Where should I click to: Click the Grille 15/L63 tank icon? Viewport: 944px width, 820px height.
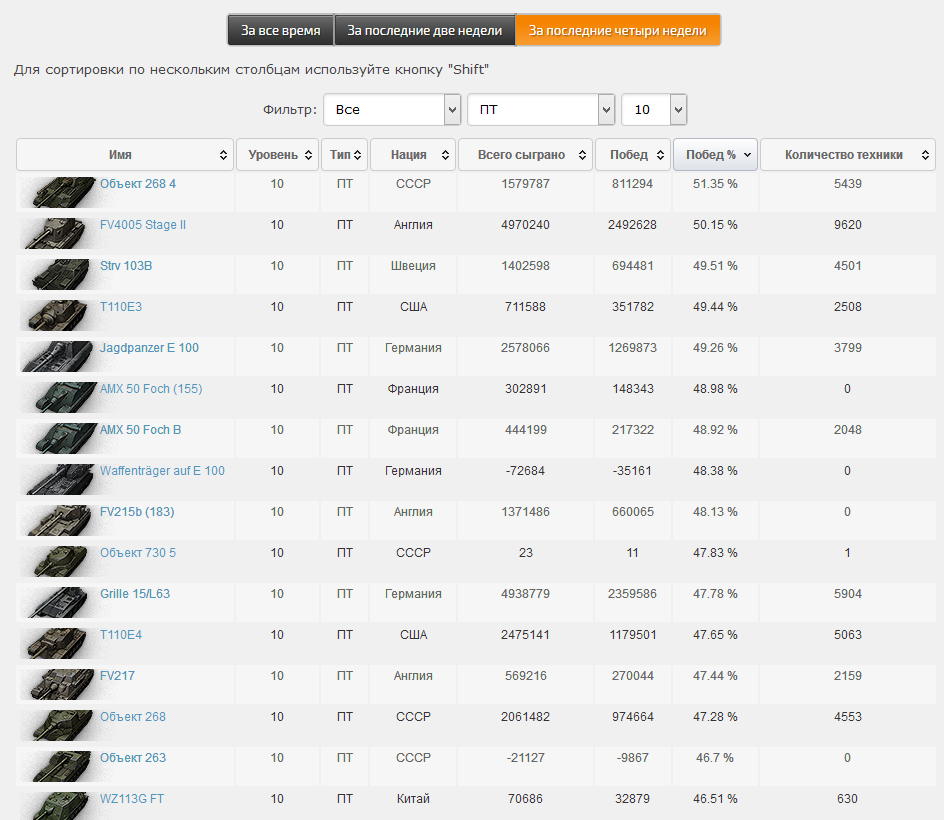coord(58,602)
